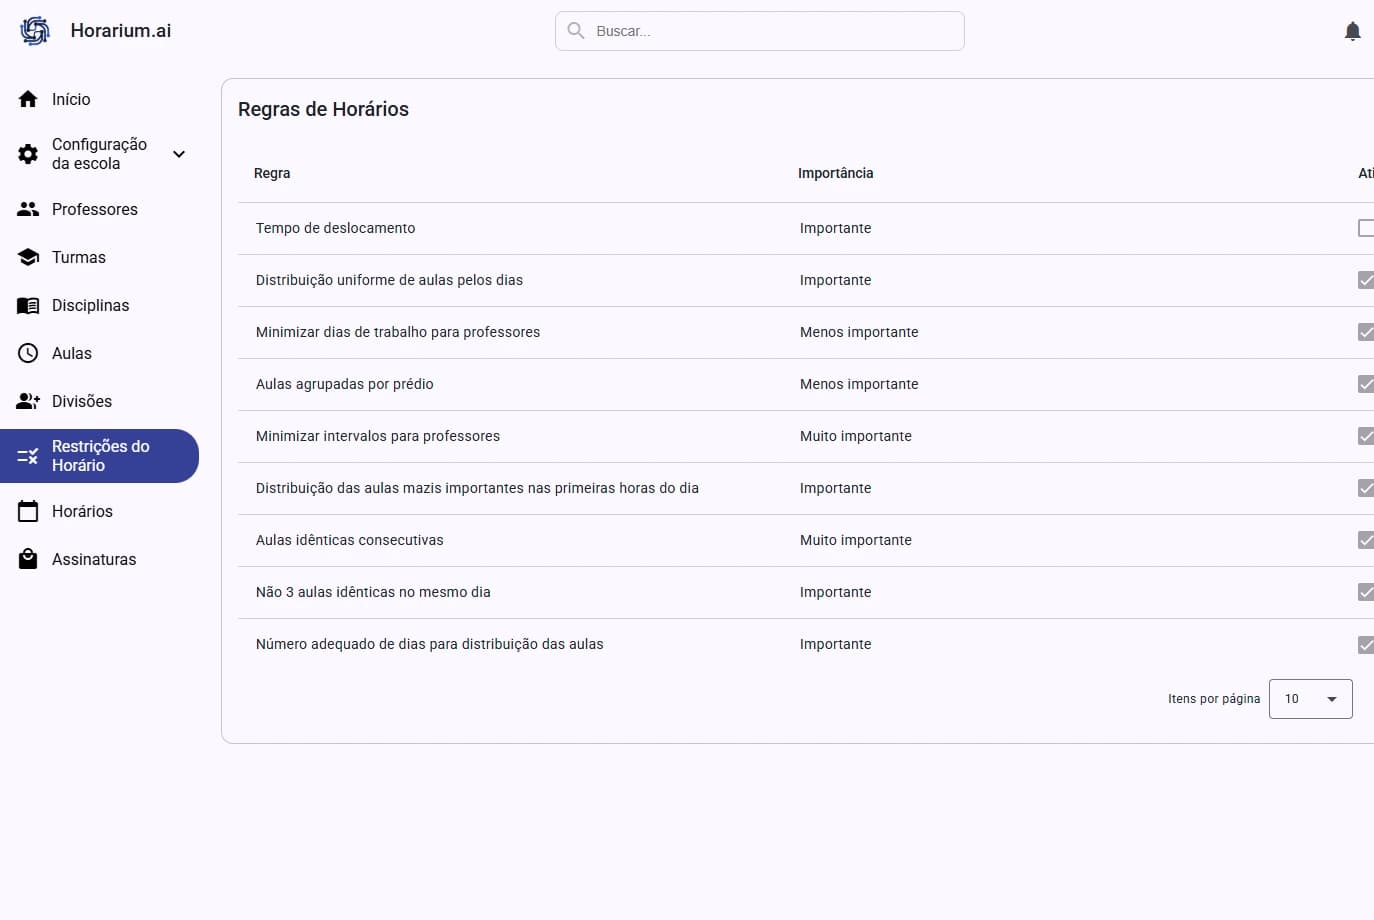Click the Aulas clock icon

click(28, 353)
